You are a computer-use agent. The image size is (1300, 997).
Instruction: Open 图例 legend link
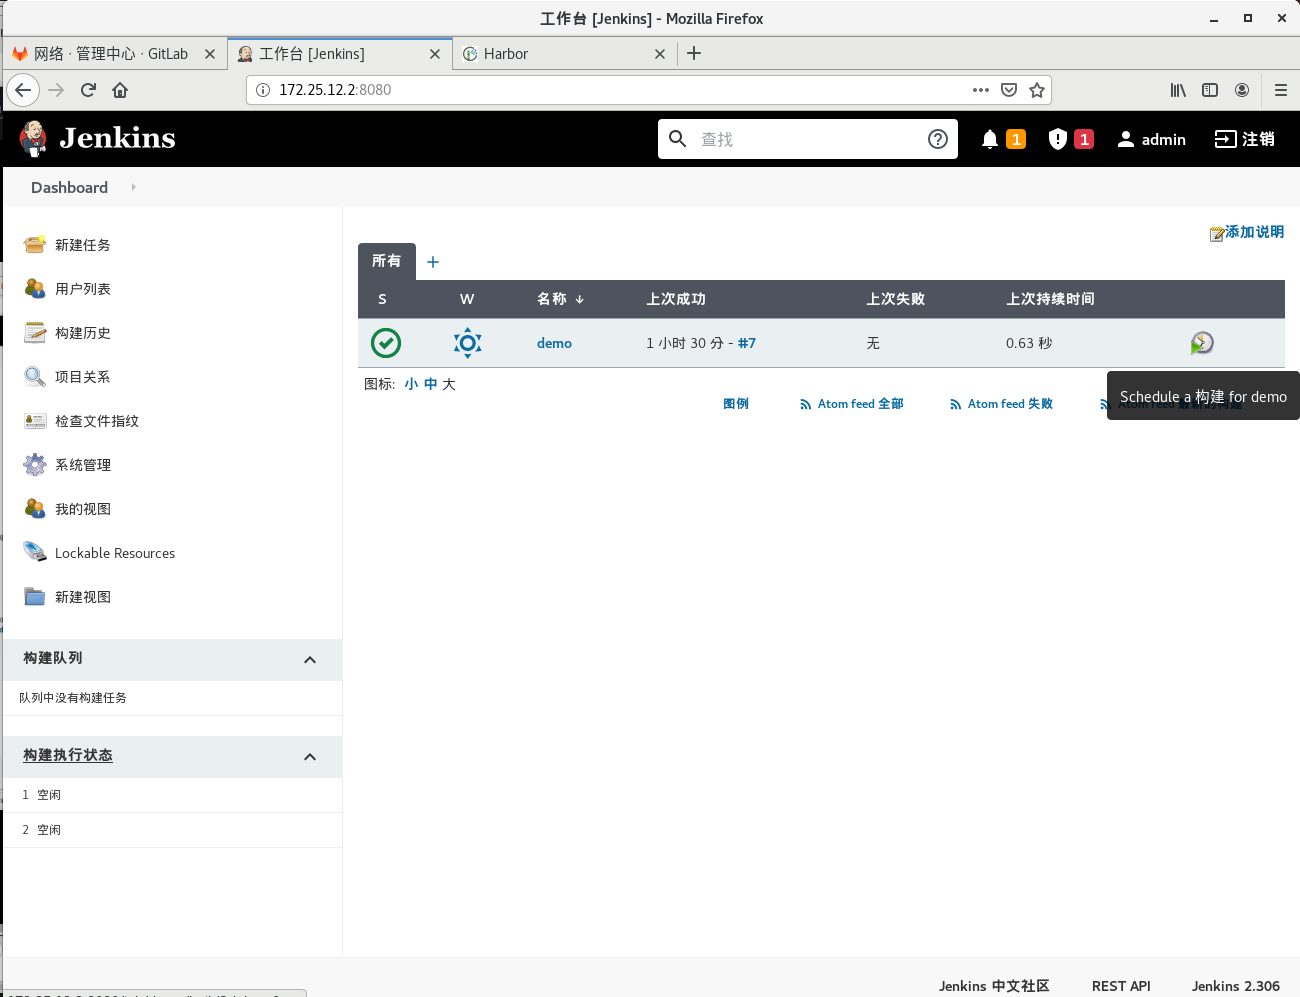coord(736,404)
